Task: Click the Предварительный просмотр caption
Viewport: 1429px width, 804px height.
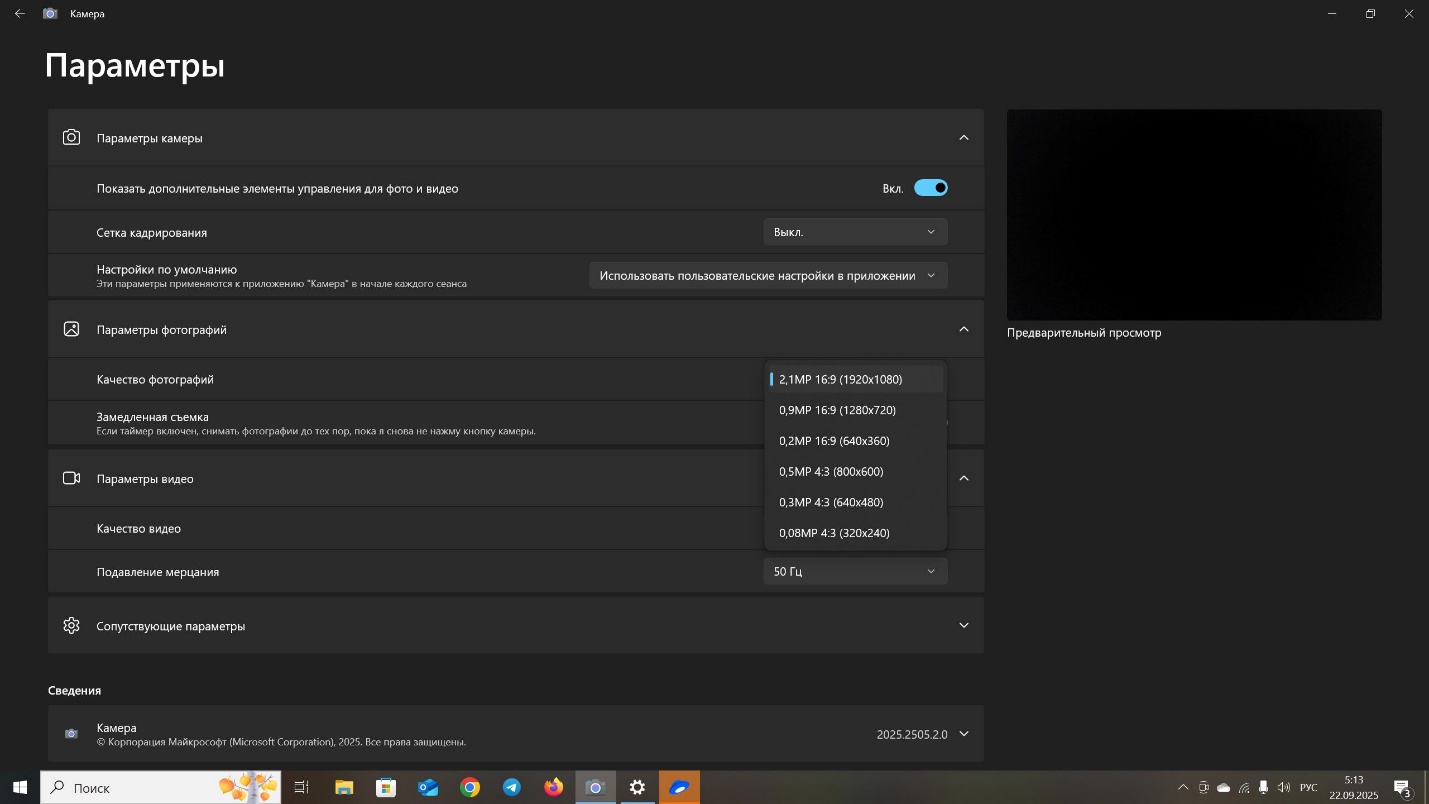Action: point(1084,333)
